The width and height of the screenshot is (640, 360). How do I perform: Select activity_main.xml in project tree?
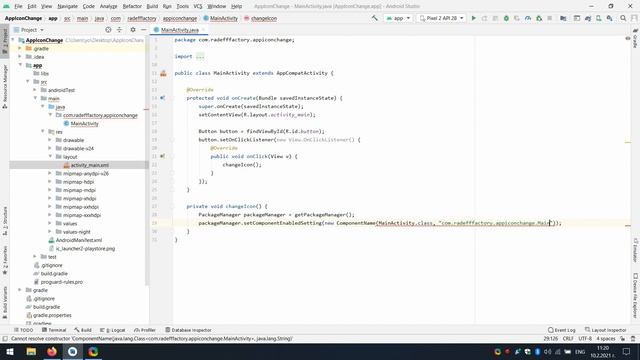coord(90,165)
